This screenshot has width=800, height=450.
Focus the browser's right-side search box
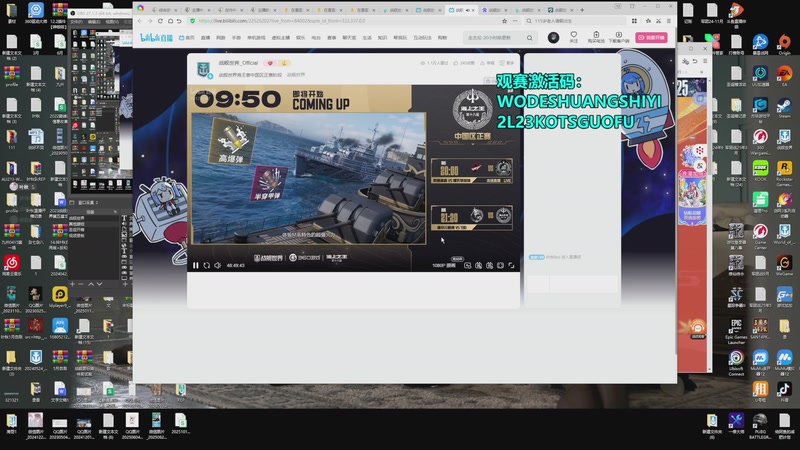coord(574,21)
